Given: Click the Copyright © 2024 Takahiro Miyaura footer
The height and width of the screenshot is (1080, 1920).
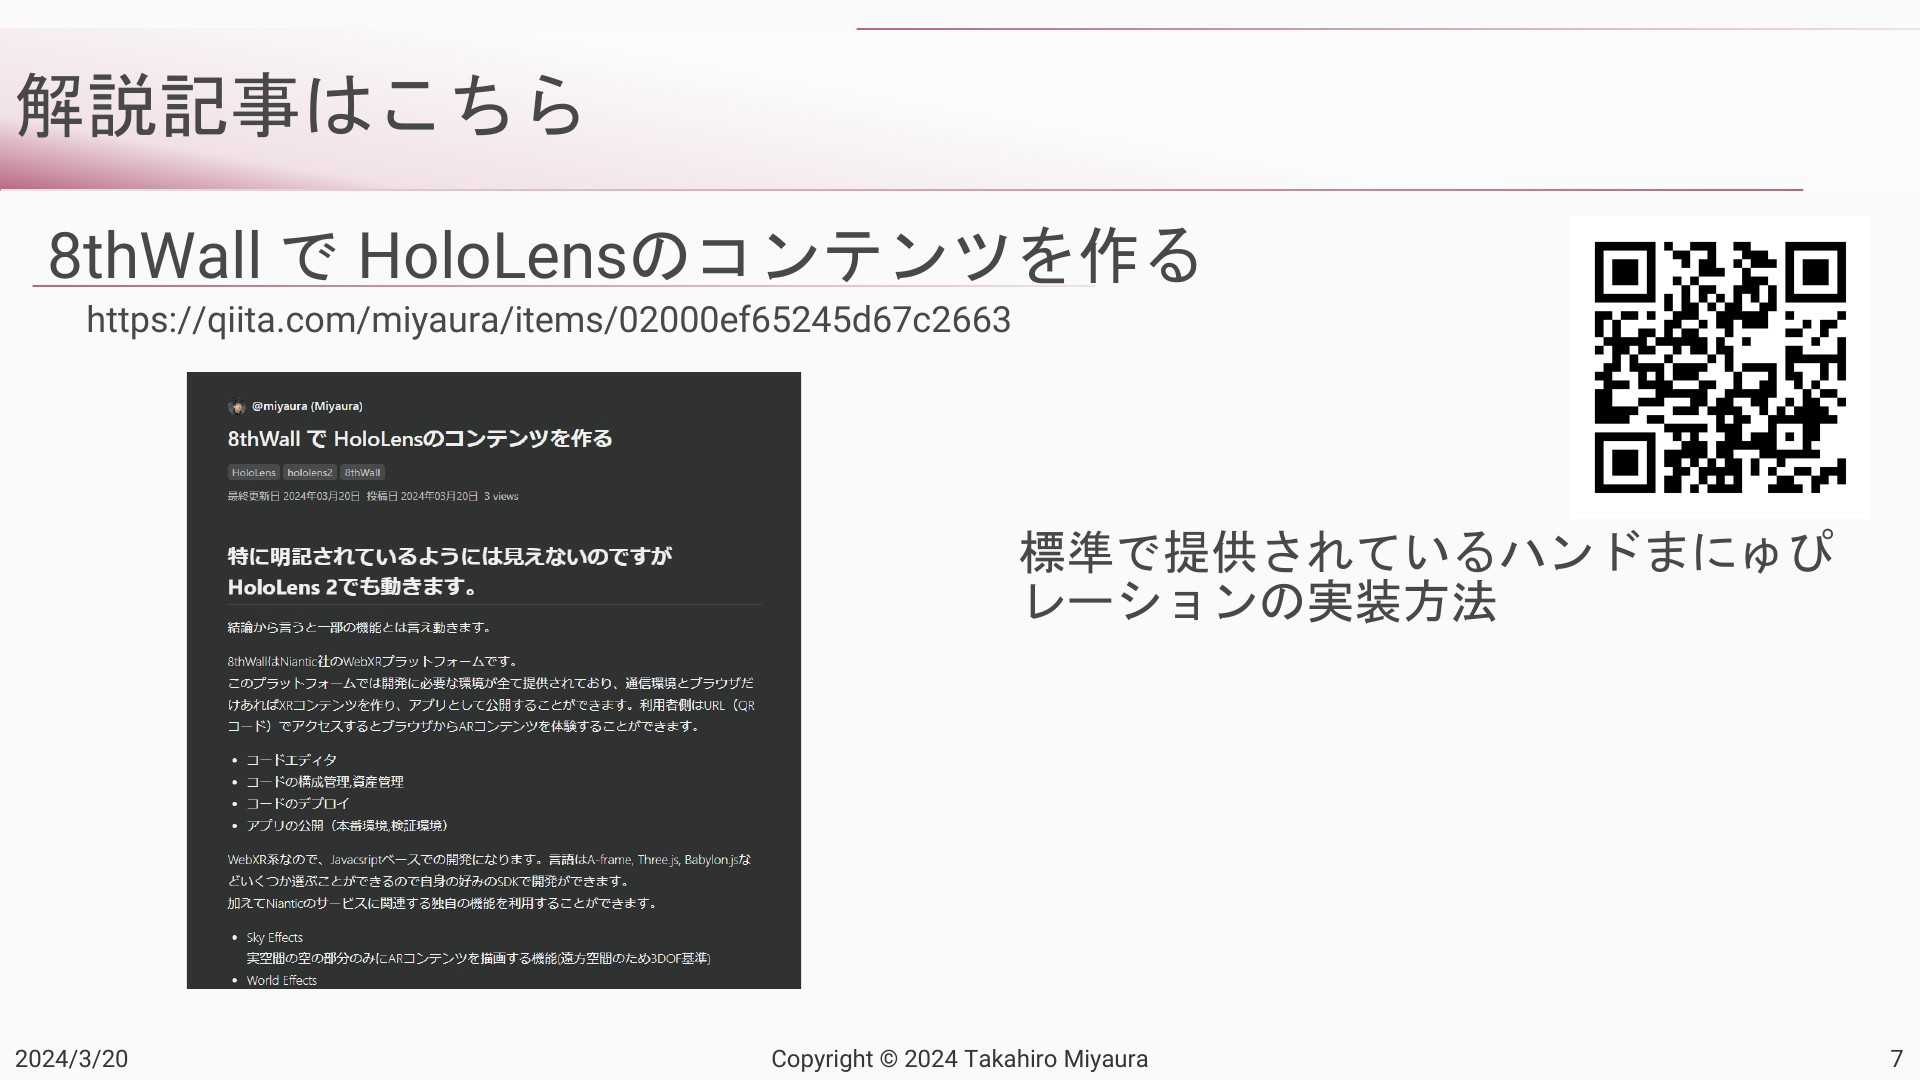Looking at the screenshot, I should coord(959,1059).
